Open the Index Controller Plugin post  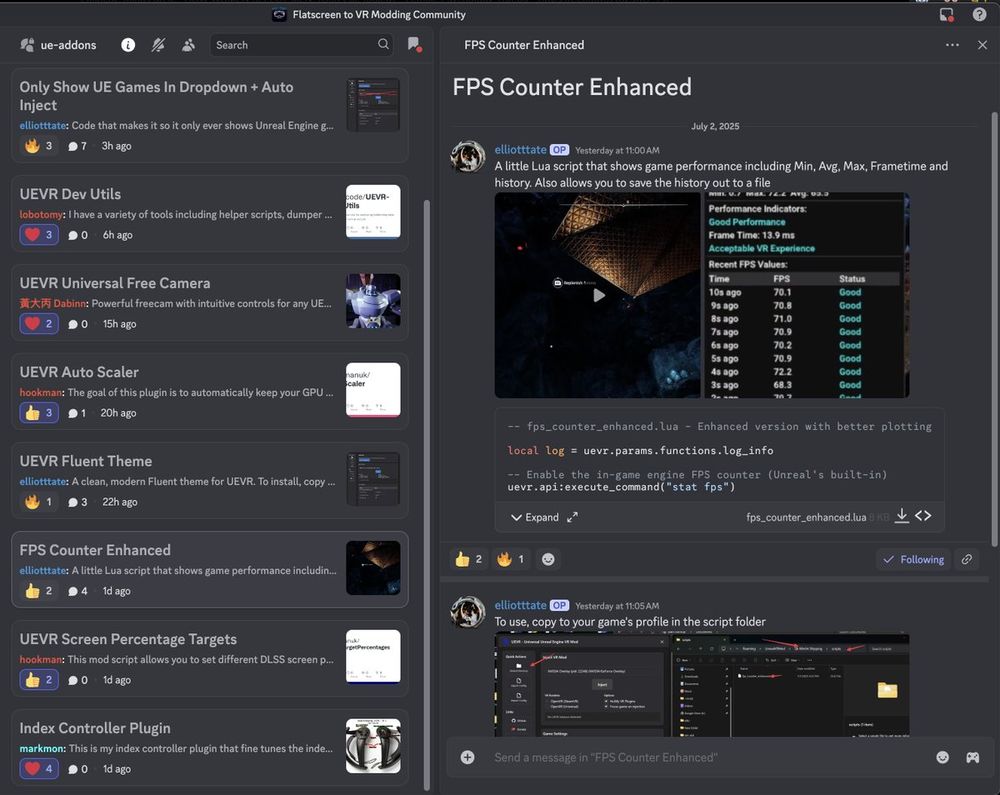(210, 747)
